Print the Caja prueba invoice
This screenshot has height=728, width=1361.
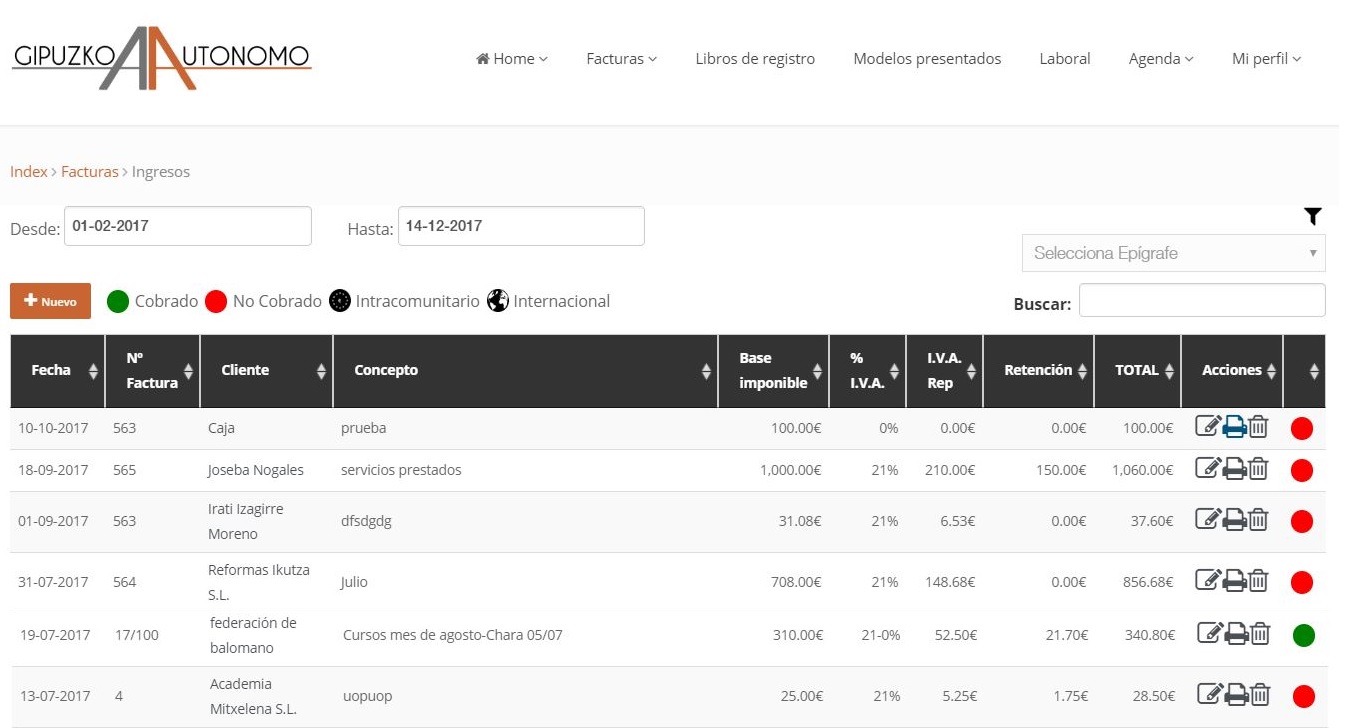tap(1234, 428)
